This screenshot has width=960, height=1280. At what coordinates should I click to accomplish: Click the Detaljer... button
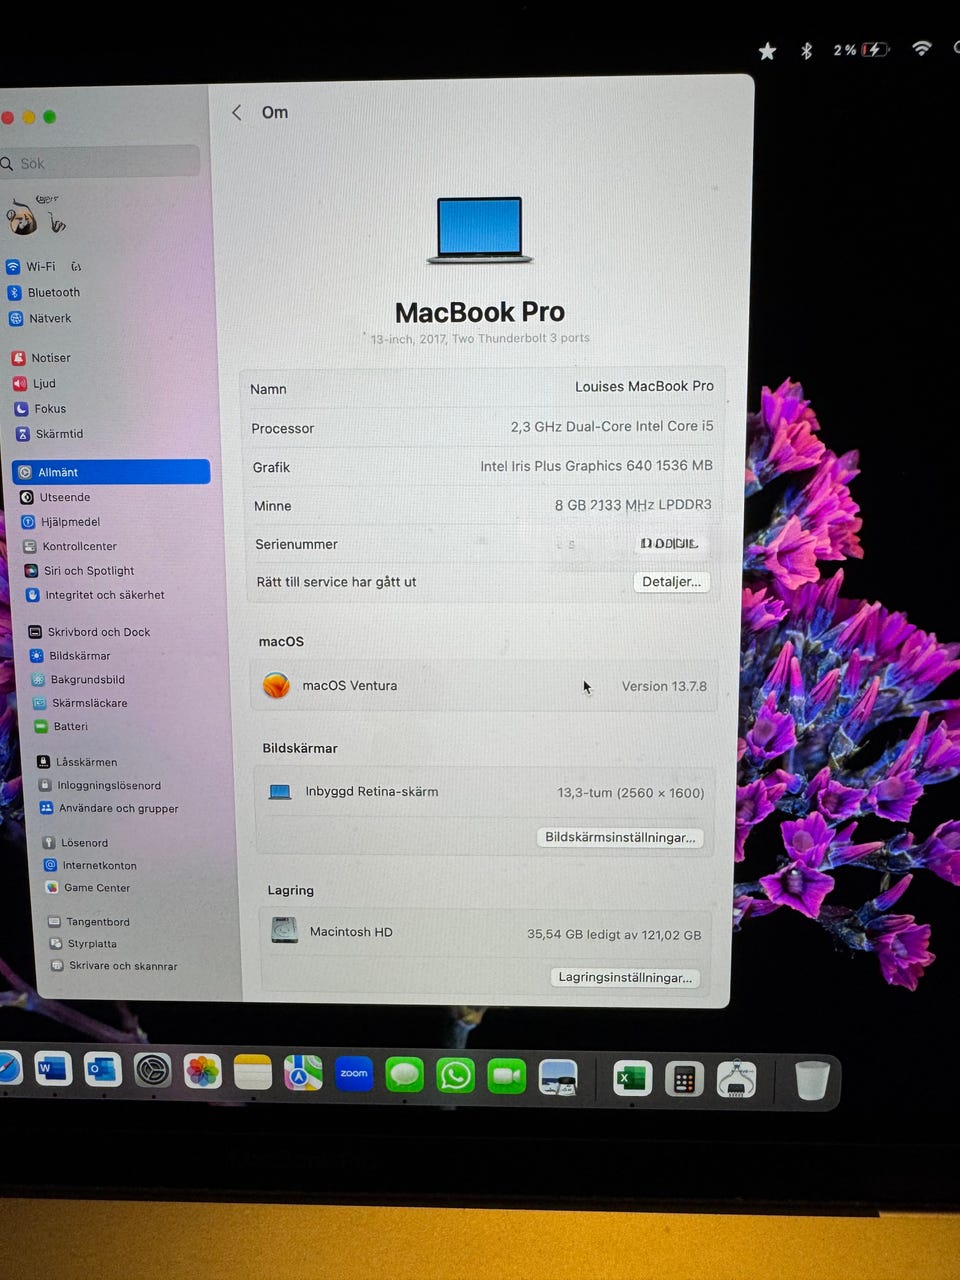click(671, 582)
